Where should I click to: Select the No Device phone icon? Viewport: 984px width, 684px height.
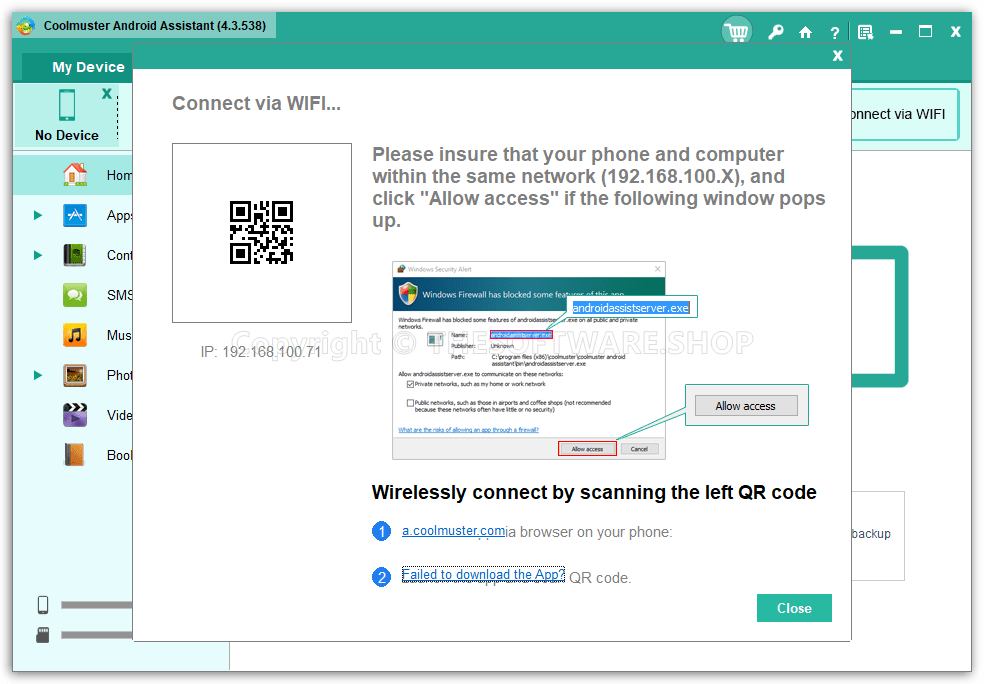click(67, 104)
